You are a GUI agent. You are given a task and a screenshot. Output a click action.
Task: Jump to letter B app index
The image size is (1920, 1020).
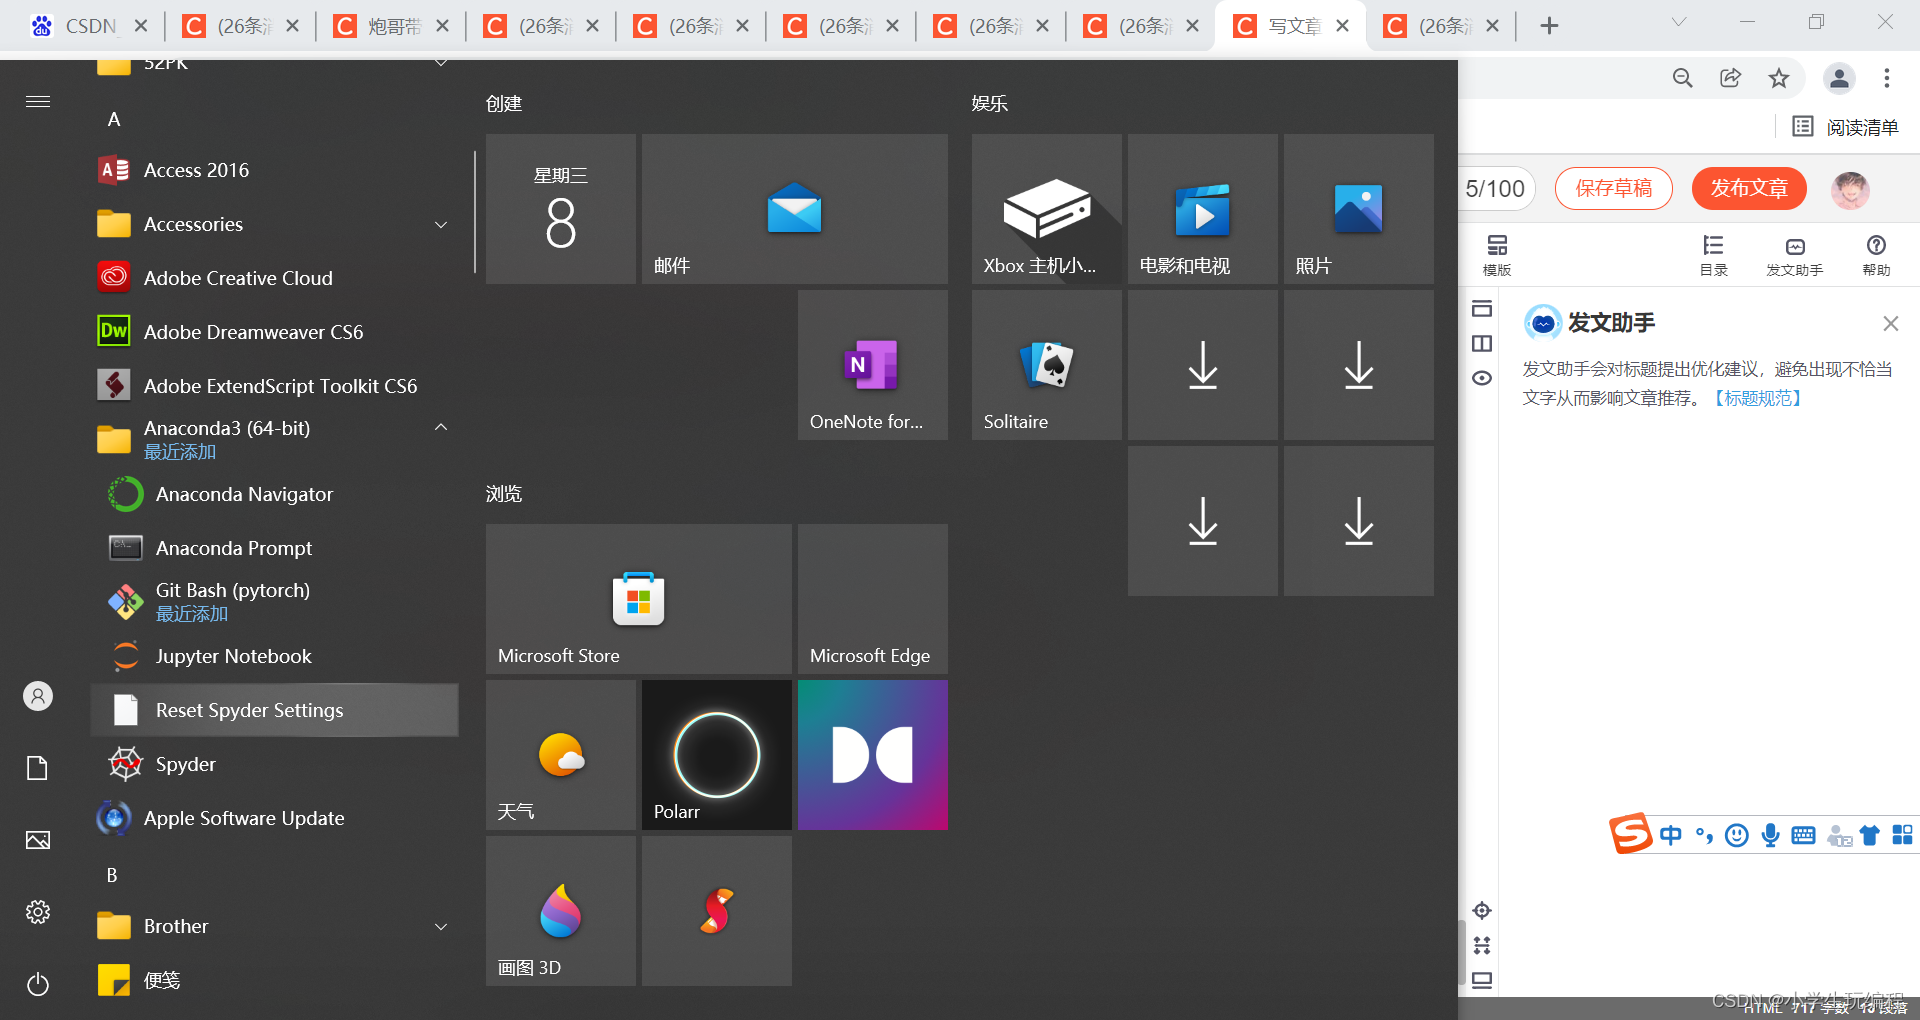[x=112, y=875]
